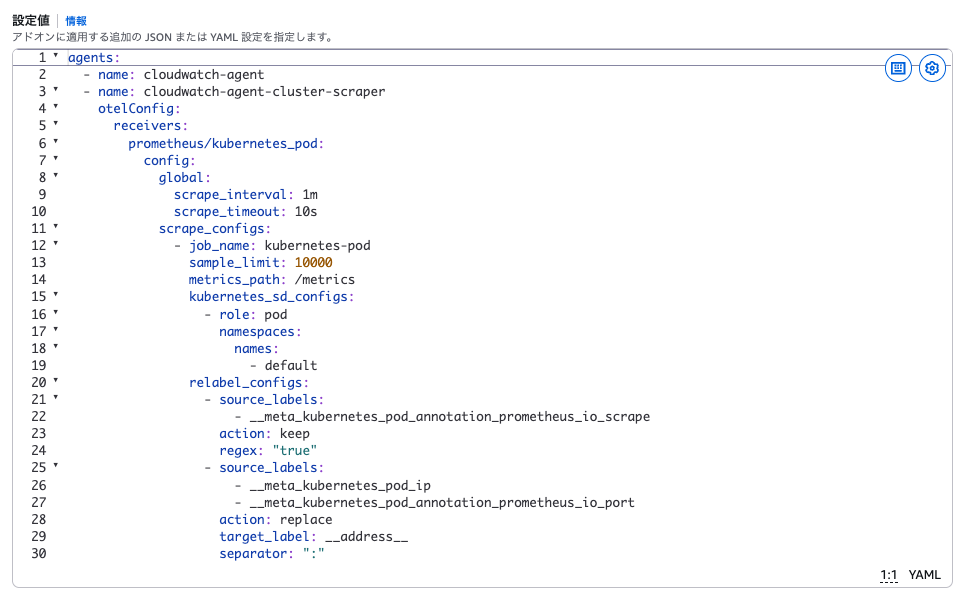Collapse the scrape_configs fold arrow on line 11
This screenshot has width=966, height=601.
pos(56,227)
